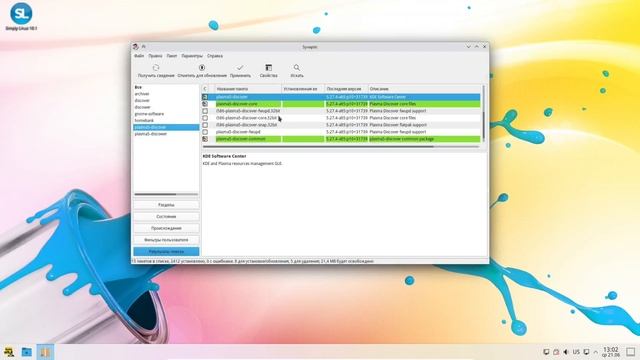
Task: Open the Правка menu
Action: click(x=155, y=56)
